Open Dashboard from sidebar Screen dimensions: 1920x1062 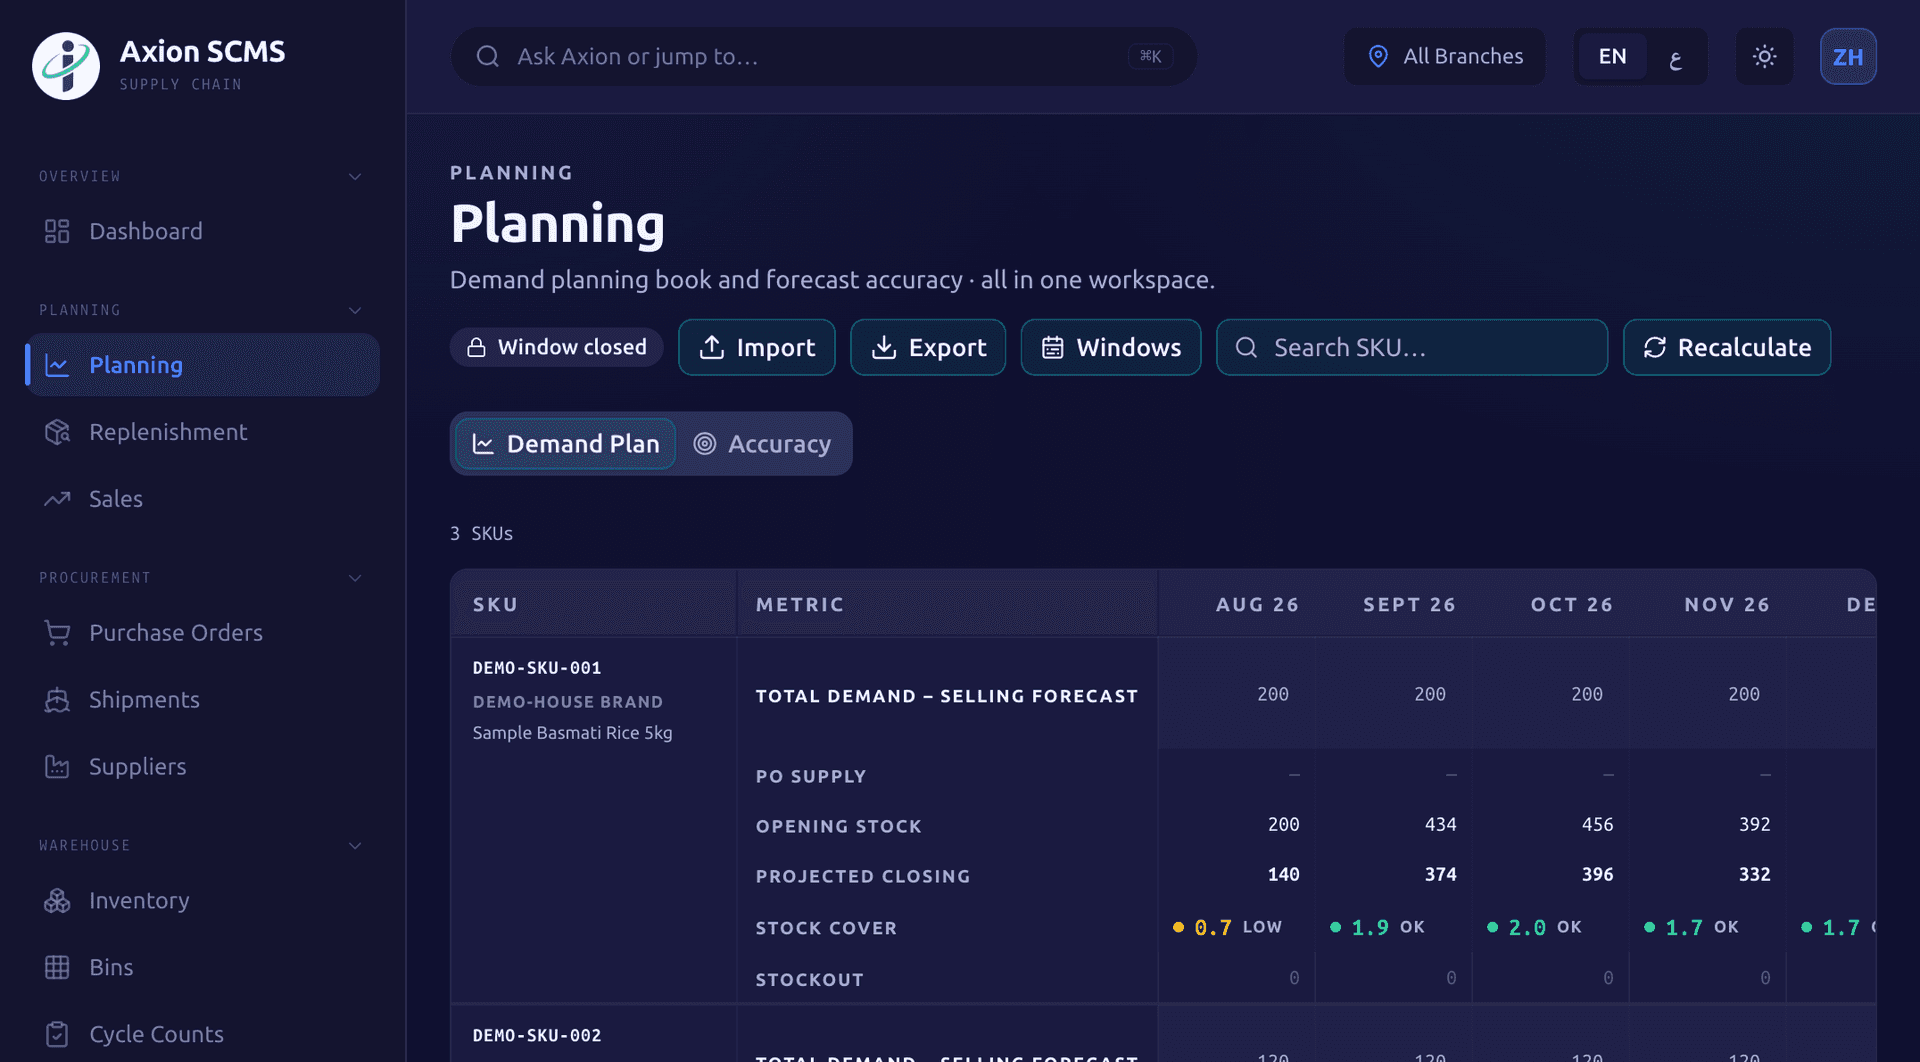[202, 231]
